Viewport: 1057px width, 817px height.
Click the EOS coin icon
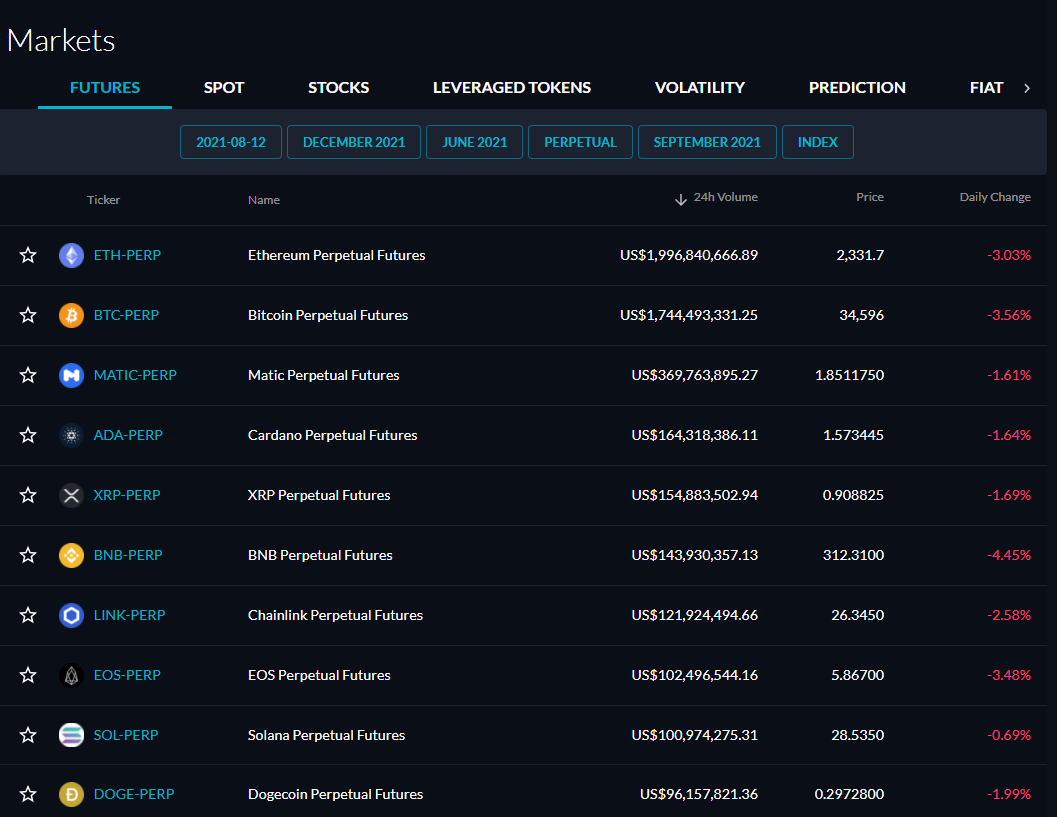pos(71,675)
